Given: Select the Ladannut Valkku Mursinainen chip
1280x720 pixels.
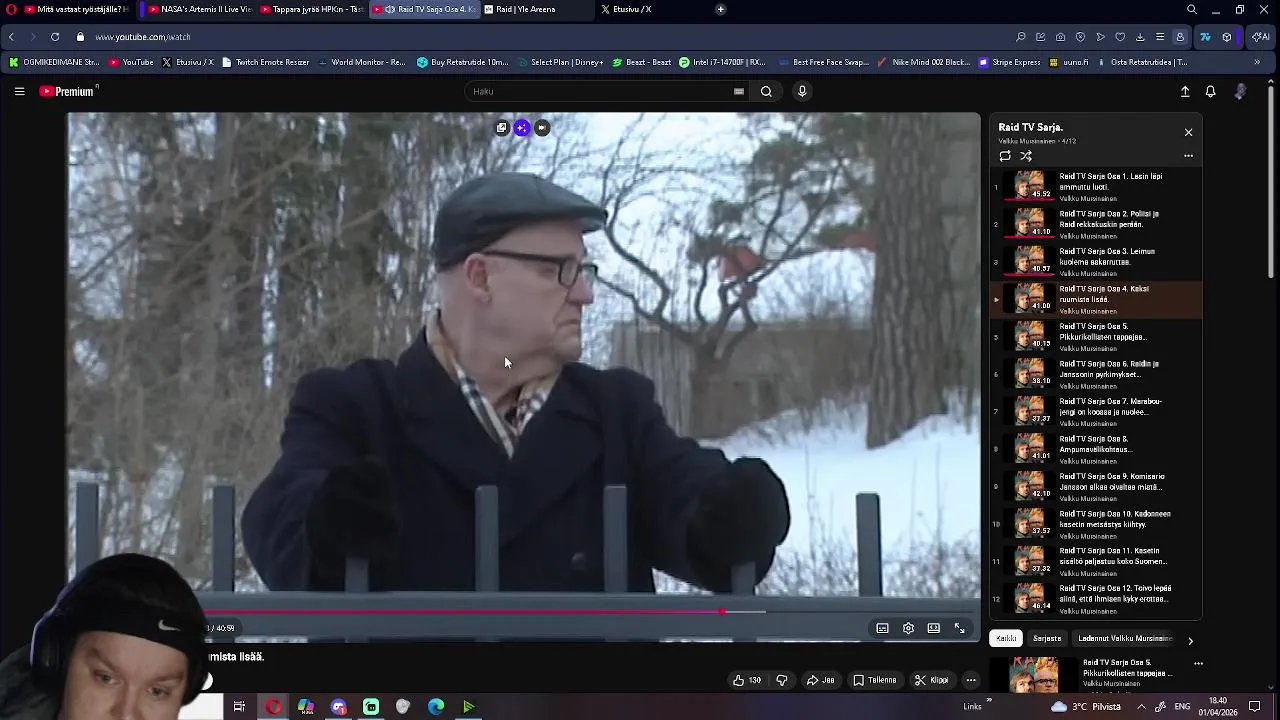Looking at the screenshot, I should (1124, 638).
